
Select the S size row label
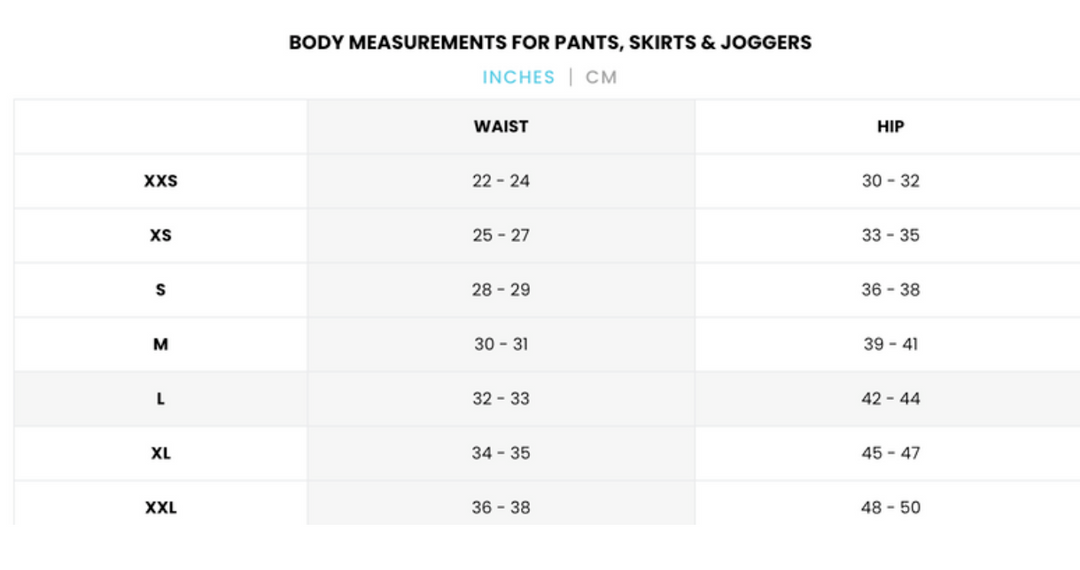(160, 290)
